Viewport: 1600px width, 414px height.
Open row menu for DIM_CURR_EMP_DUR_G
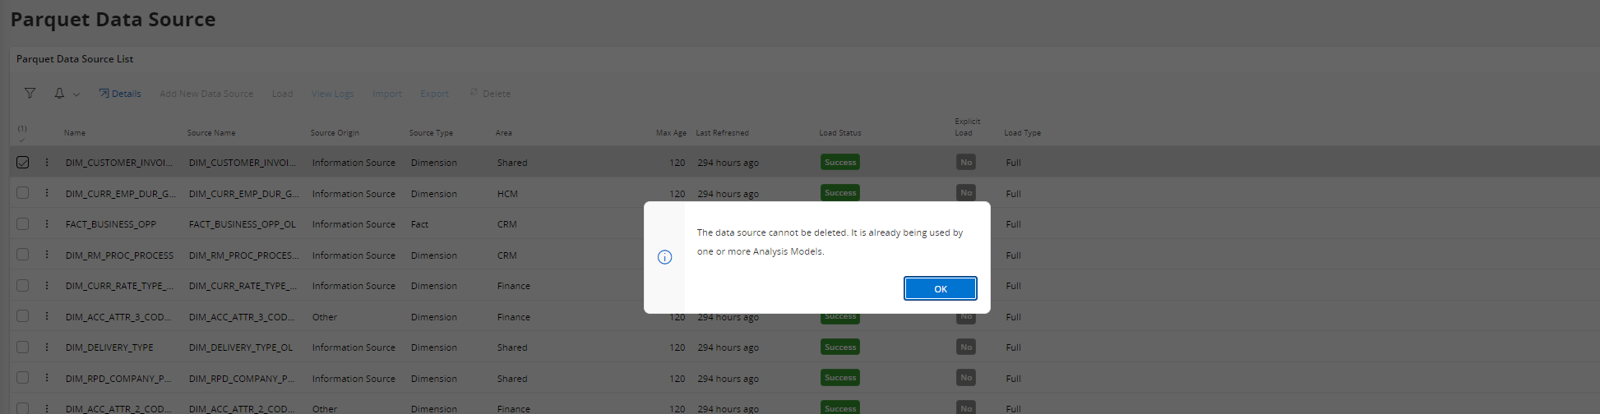(46, 193)
